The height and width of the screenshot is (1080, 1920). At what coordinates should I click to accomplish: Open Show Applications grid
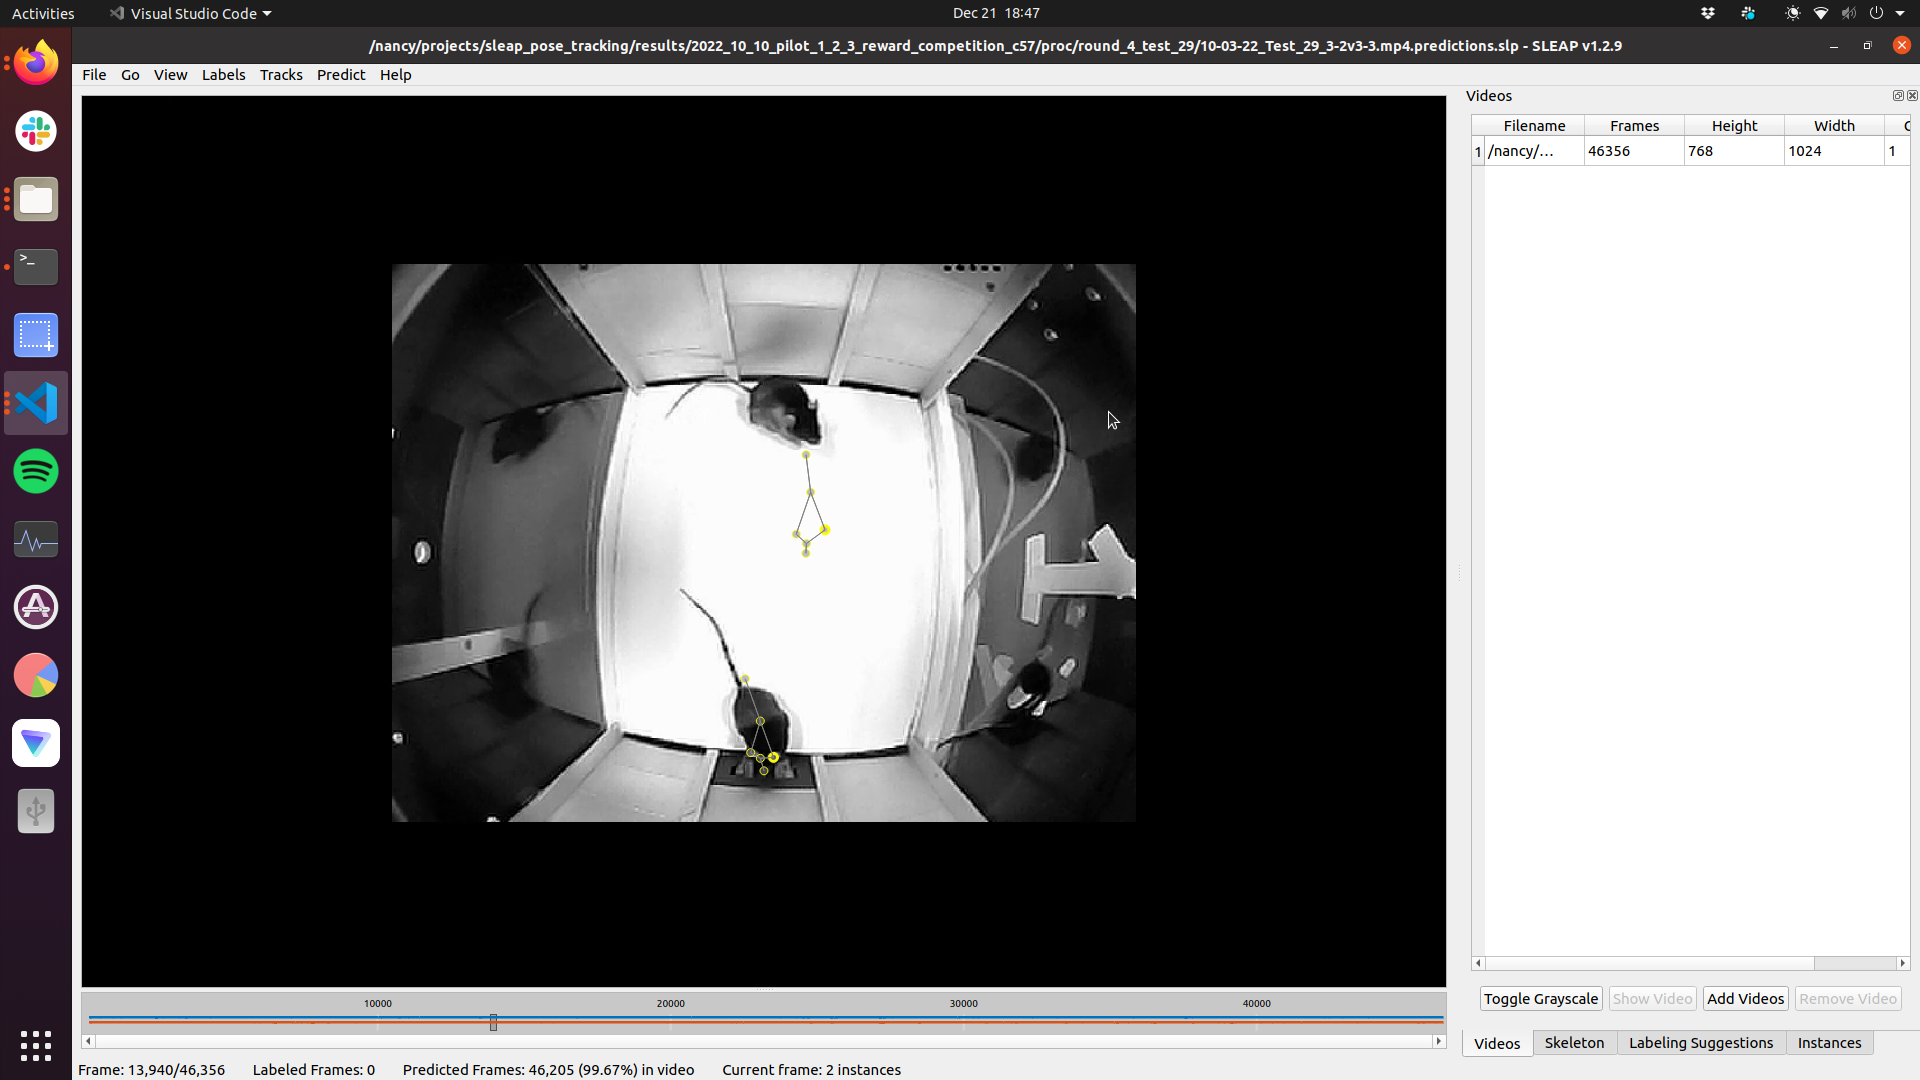coord(35,1045)
